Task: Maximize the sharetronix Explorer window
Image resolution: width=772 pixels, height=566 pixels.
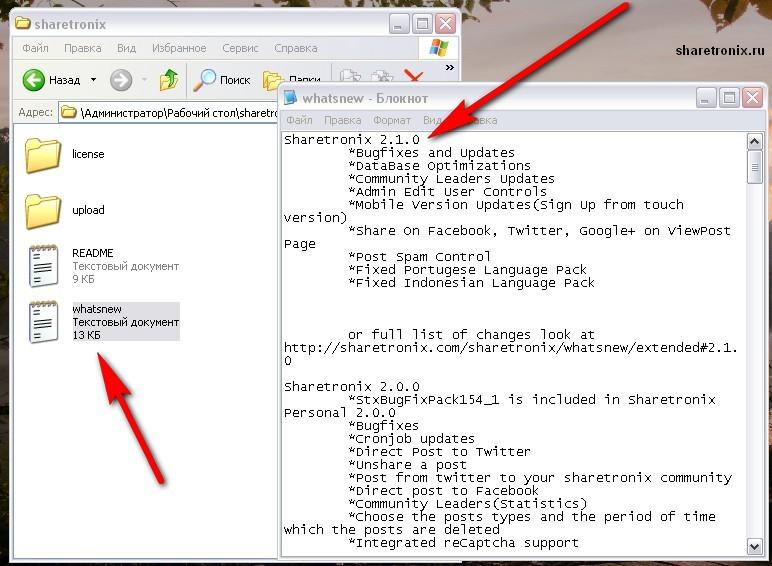Action: click(422, 24)
